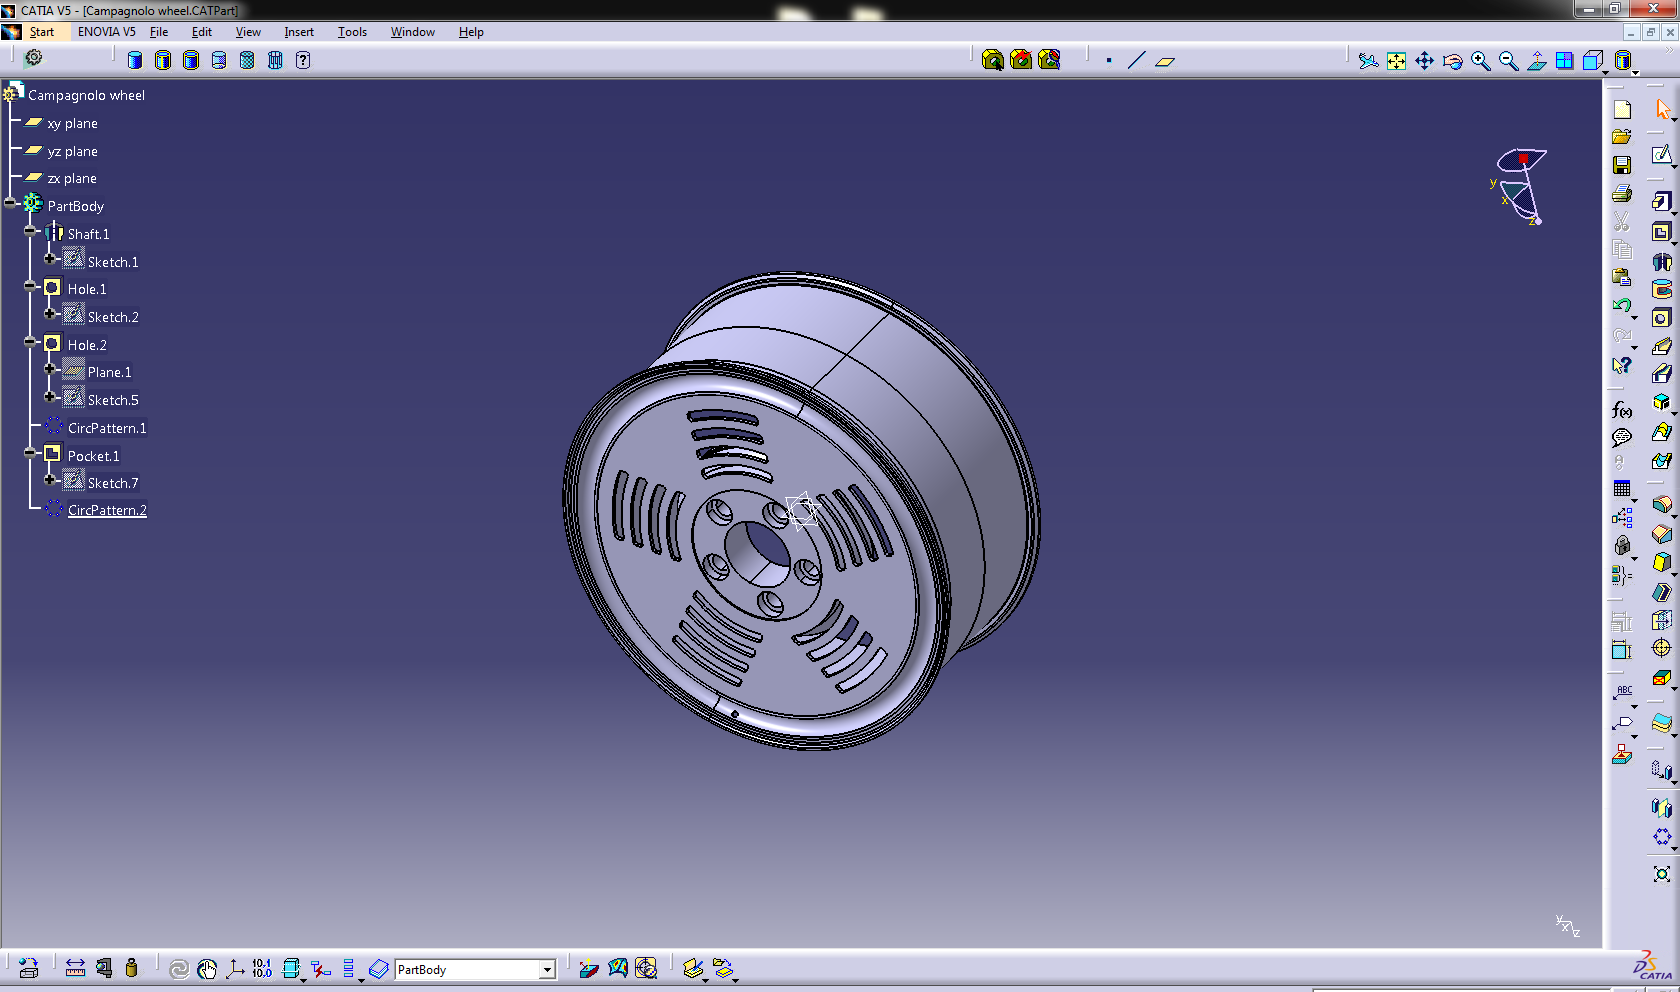
Task: Collapse the Pocket.1 tree node
Action: 31,453
